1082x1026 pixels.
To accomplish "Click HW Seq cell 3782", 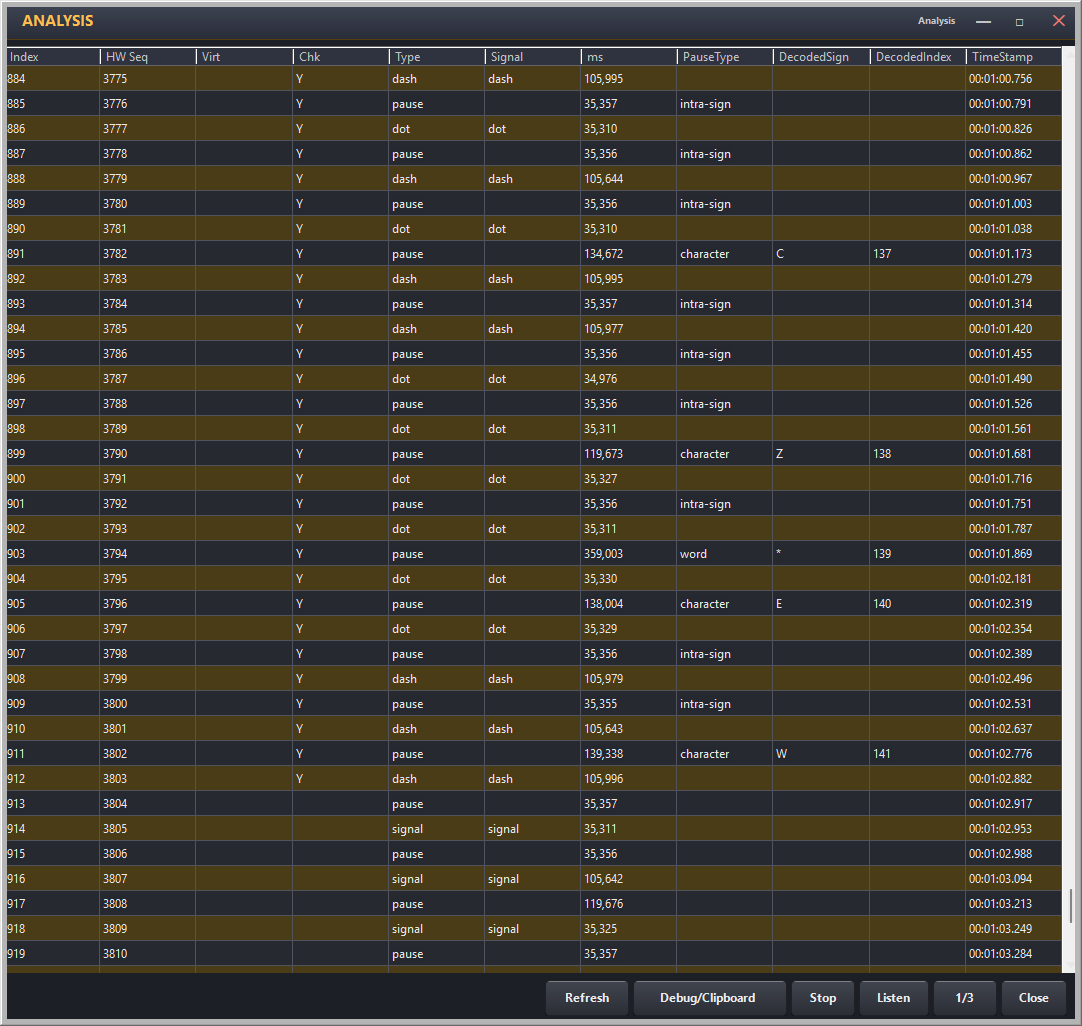I will coord(148,254).
